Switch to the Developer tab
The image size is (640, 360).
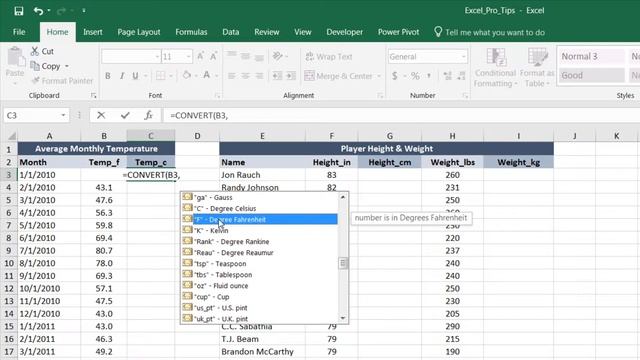coord(344,32)
